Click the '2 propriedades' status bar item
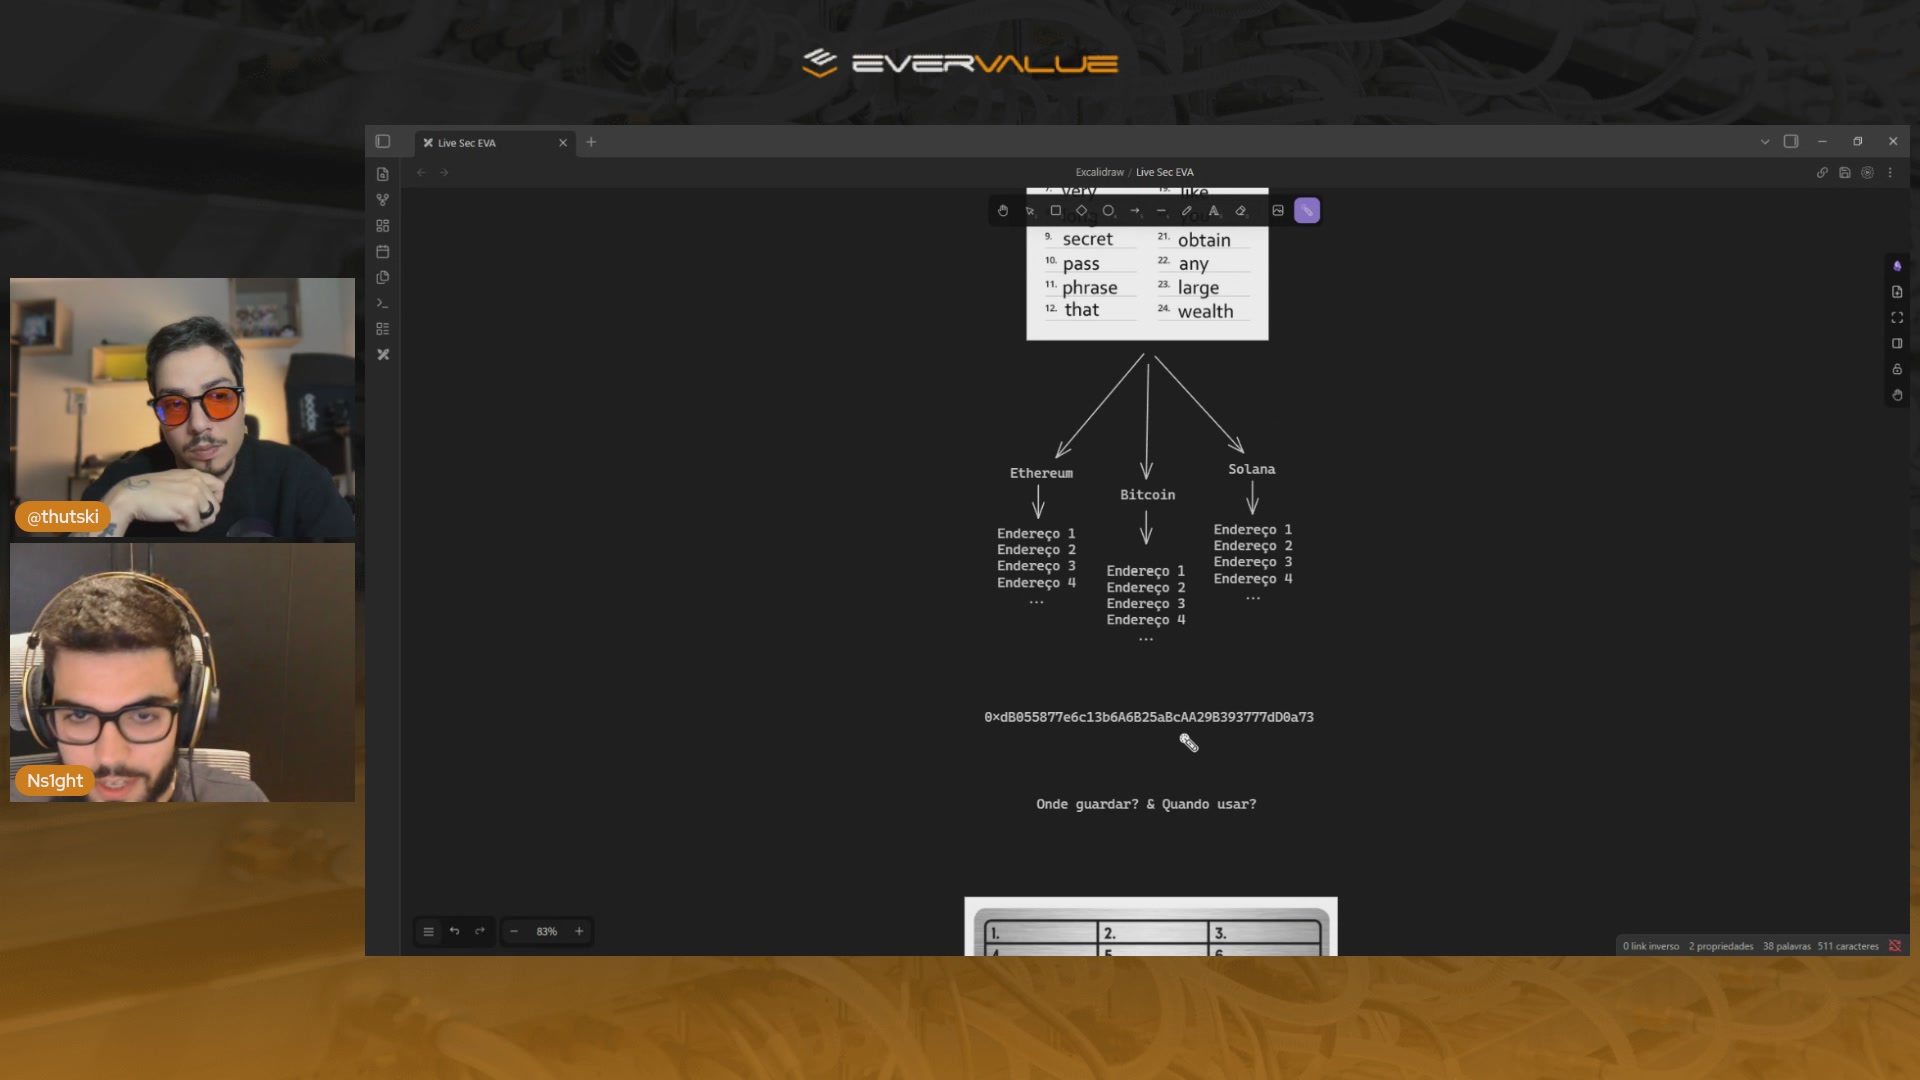Image resolution: width=1920 pixels, height=1080 pixels. pos(1721,947)
